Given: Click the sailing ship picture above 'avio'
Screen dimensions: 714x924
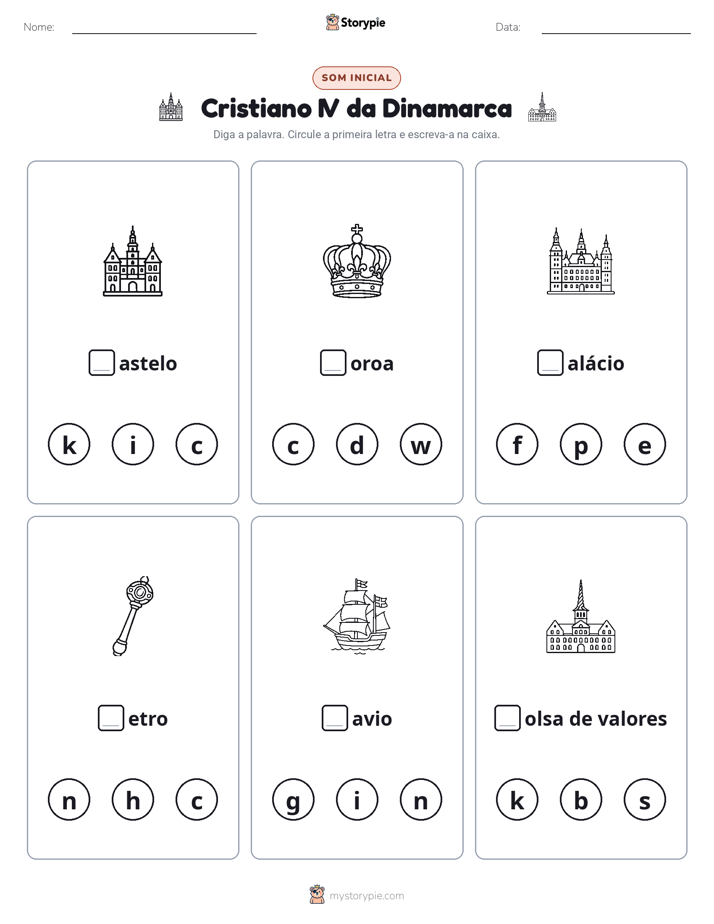Looking at the screenshot, I should [357, 616].
